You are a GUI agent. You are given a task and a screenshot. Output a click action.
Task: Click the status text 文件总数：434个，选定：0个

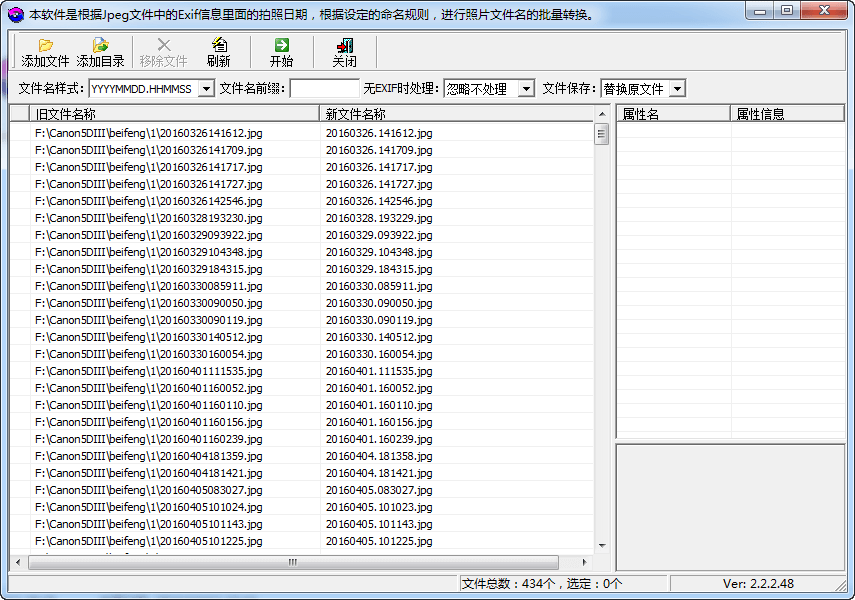point(541,584)
